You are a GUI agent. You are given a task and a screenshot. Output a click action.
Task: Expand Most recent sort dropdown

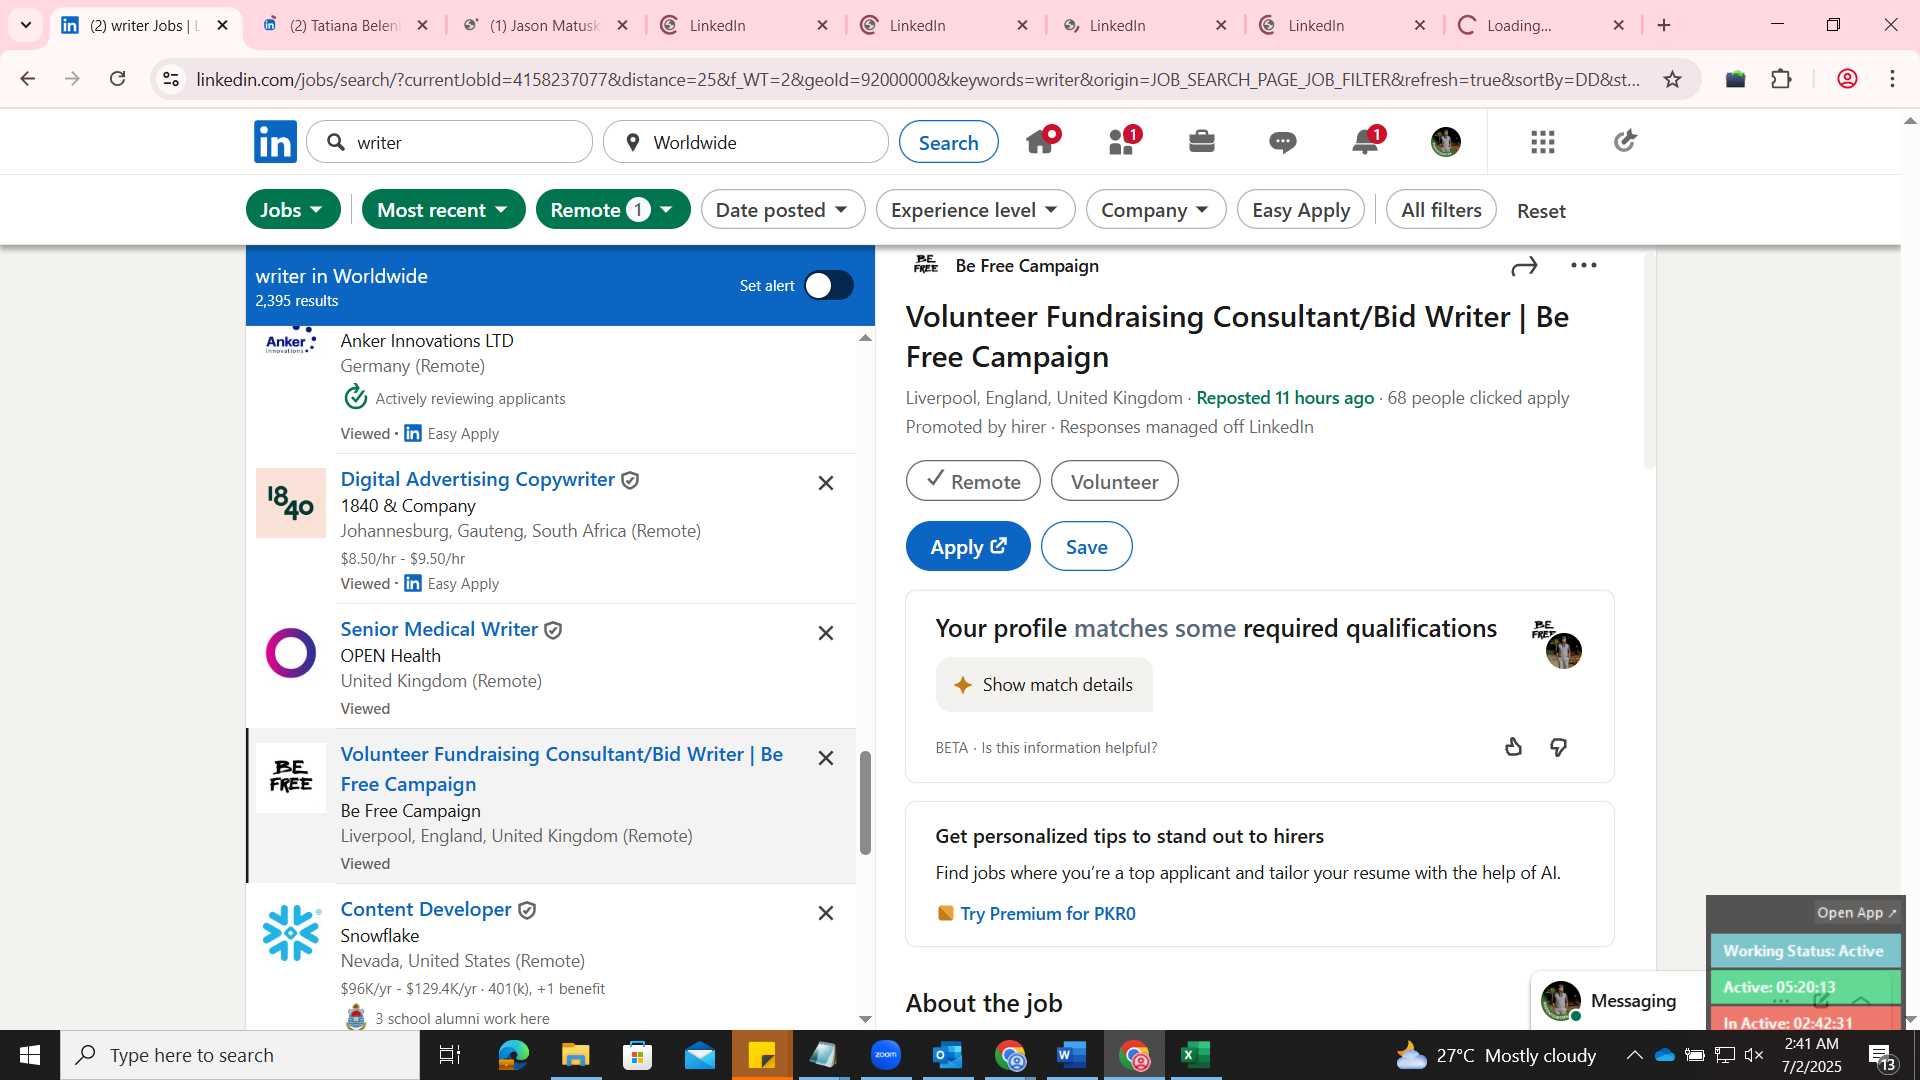pyautogui.click(x=443, y=210)
